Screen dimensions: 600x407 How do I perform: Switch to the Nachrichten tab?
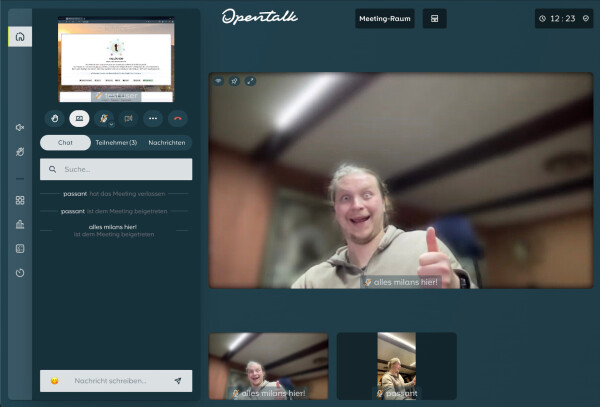point(167,143)
